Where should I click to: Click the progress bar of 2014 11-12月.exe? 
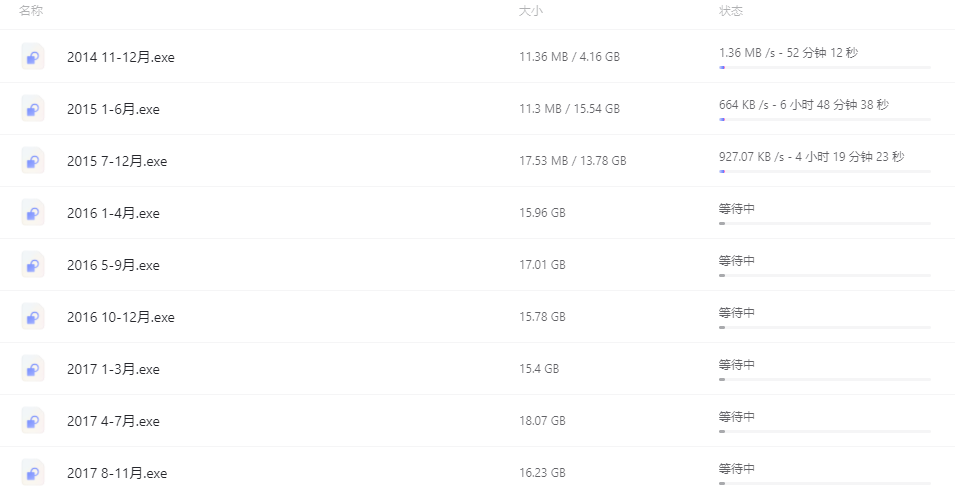click(825, 67)
